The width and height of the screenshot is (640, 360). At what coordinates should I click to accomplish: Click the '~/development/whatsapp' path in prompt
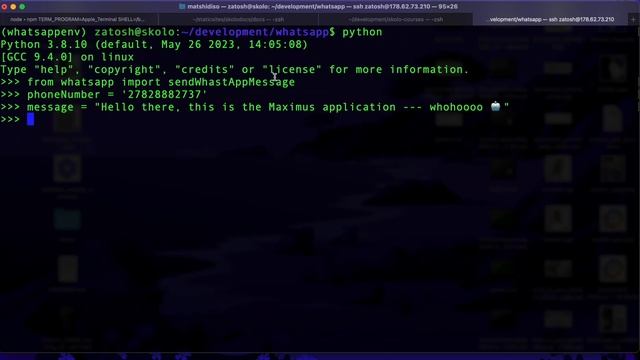255,32
